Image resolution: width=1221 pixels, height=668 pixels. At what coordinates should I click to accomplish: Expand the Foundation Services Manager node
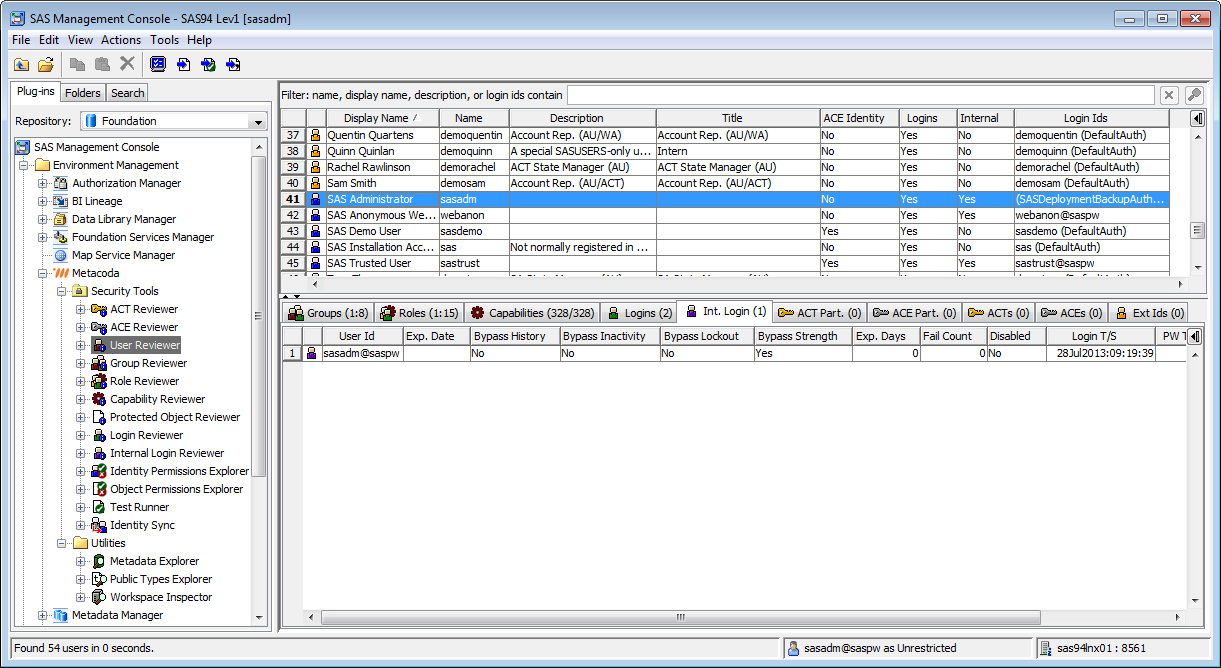(x=43, y=237)
